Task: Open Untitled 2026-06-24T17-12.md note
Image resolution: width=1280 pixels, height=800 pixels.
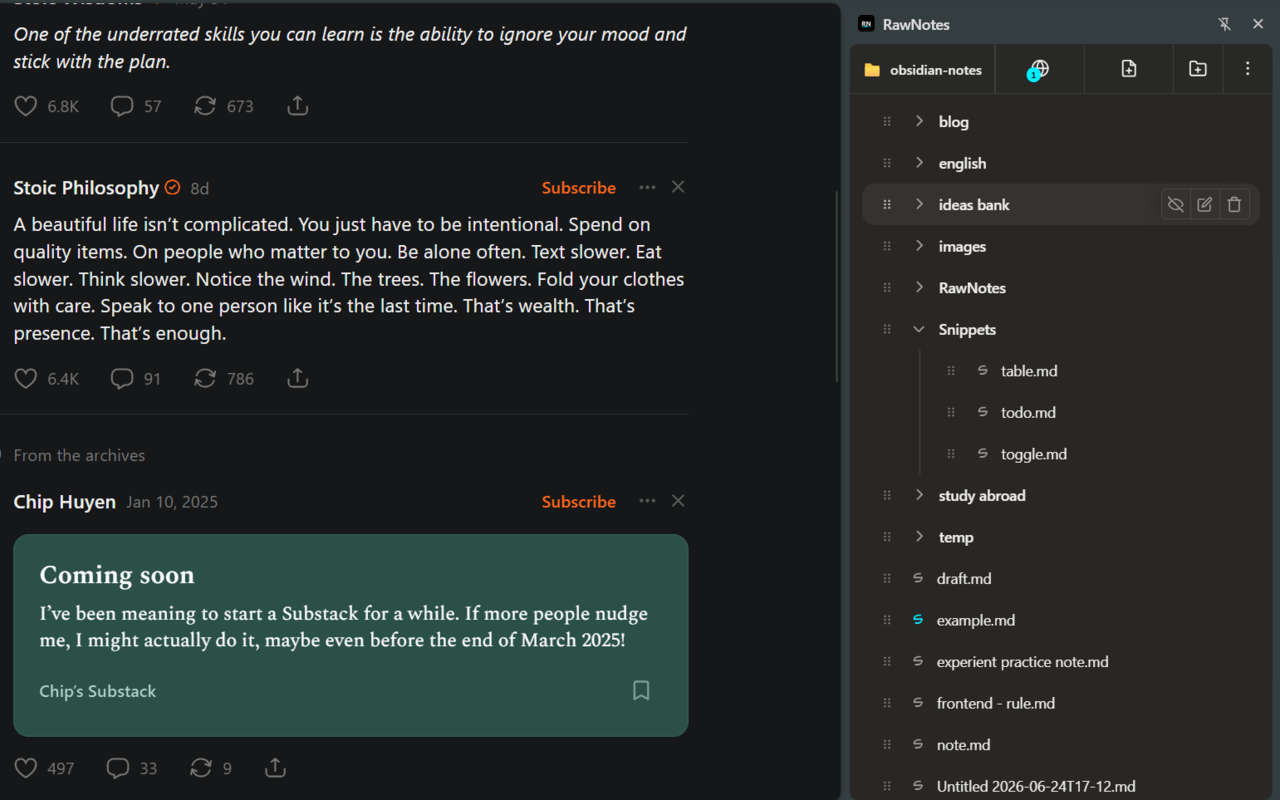Action: [1036, 786]
